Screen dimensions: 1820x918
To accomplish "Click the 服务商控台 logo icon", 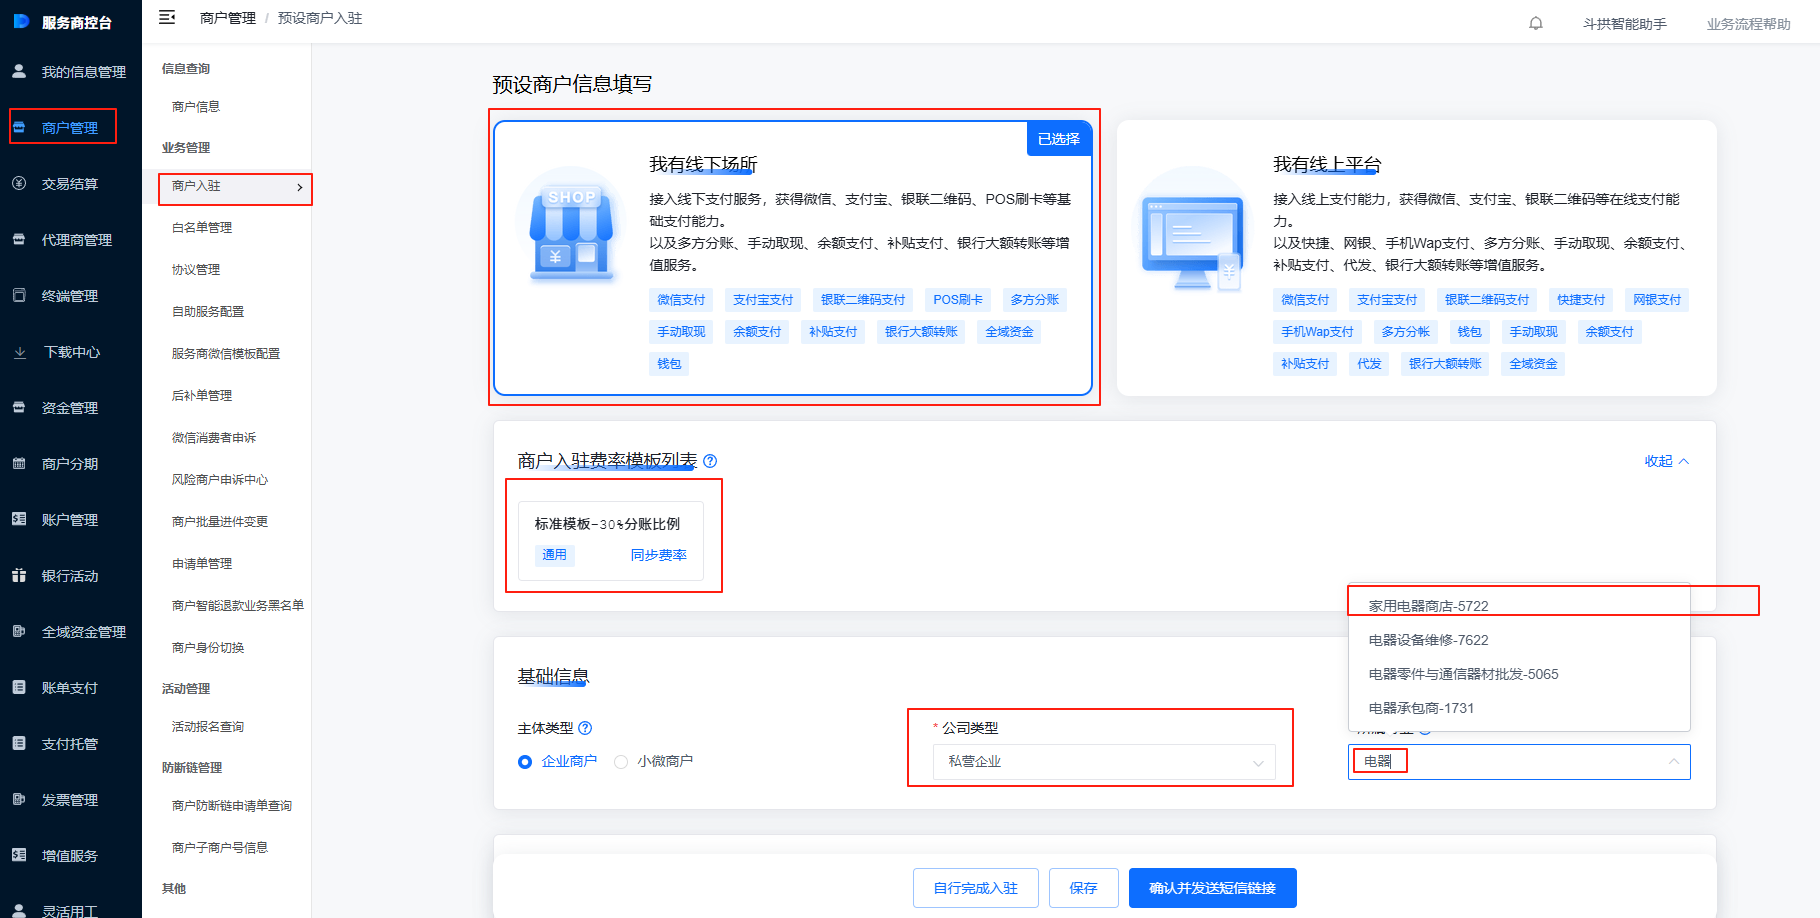I will point(20,21).
